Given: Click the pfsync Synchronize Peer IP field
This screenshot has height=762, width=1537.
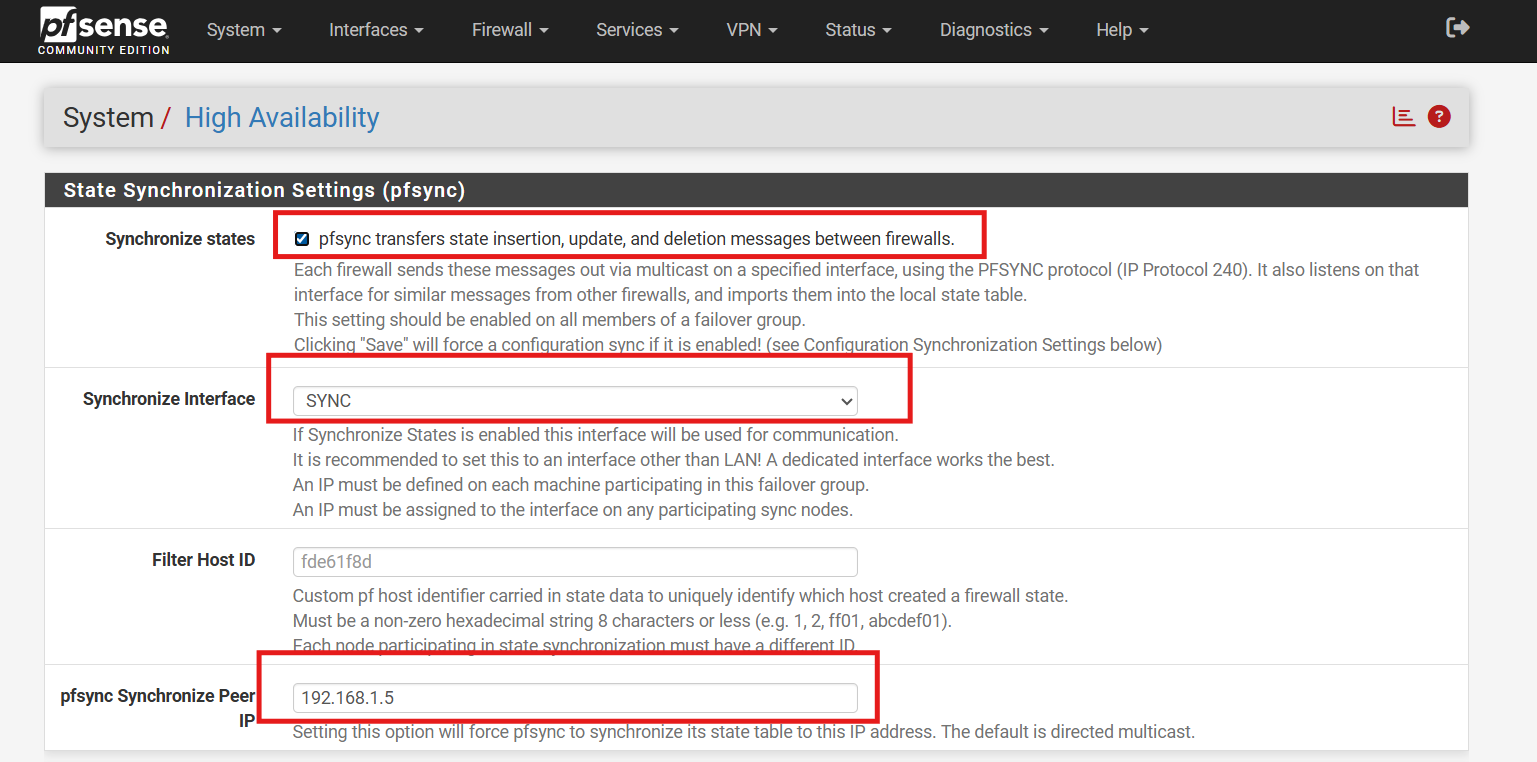Looking at the screenshot, I should point(575,698).
